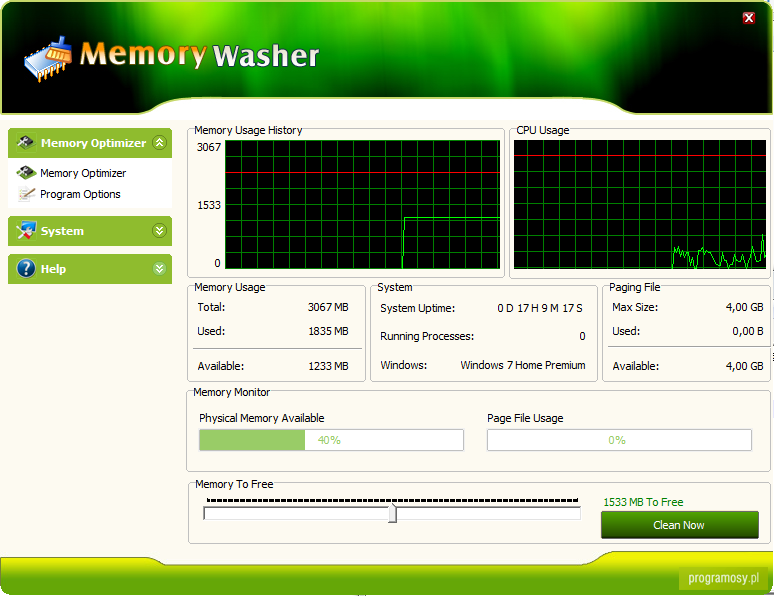Click the Running Processes label
774x596 pixels.
point(427,336)
